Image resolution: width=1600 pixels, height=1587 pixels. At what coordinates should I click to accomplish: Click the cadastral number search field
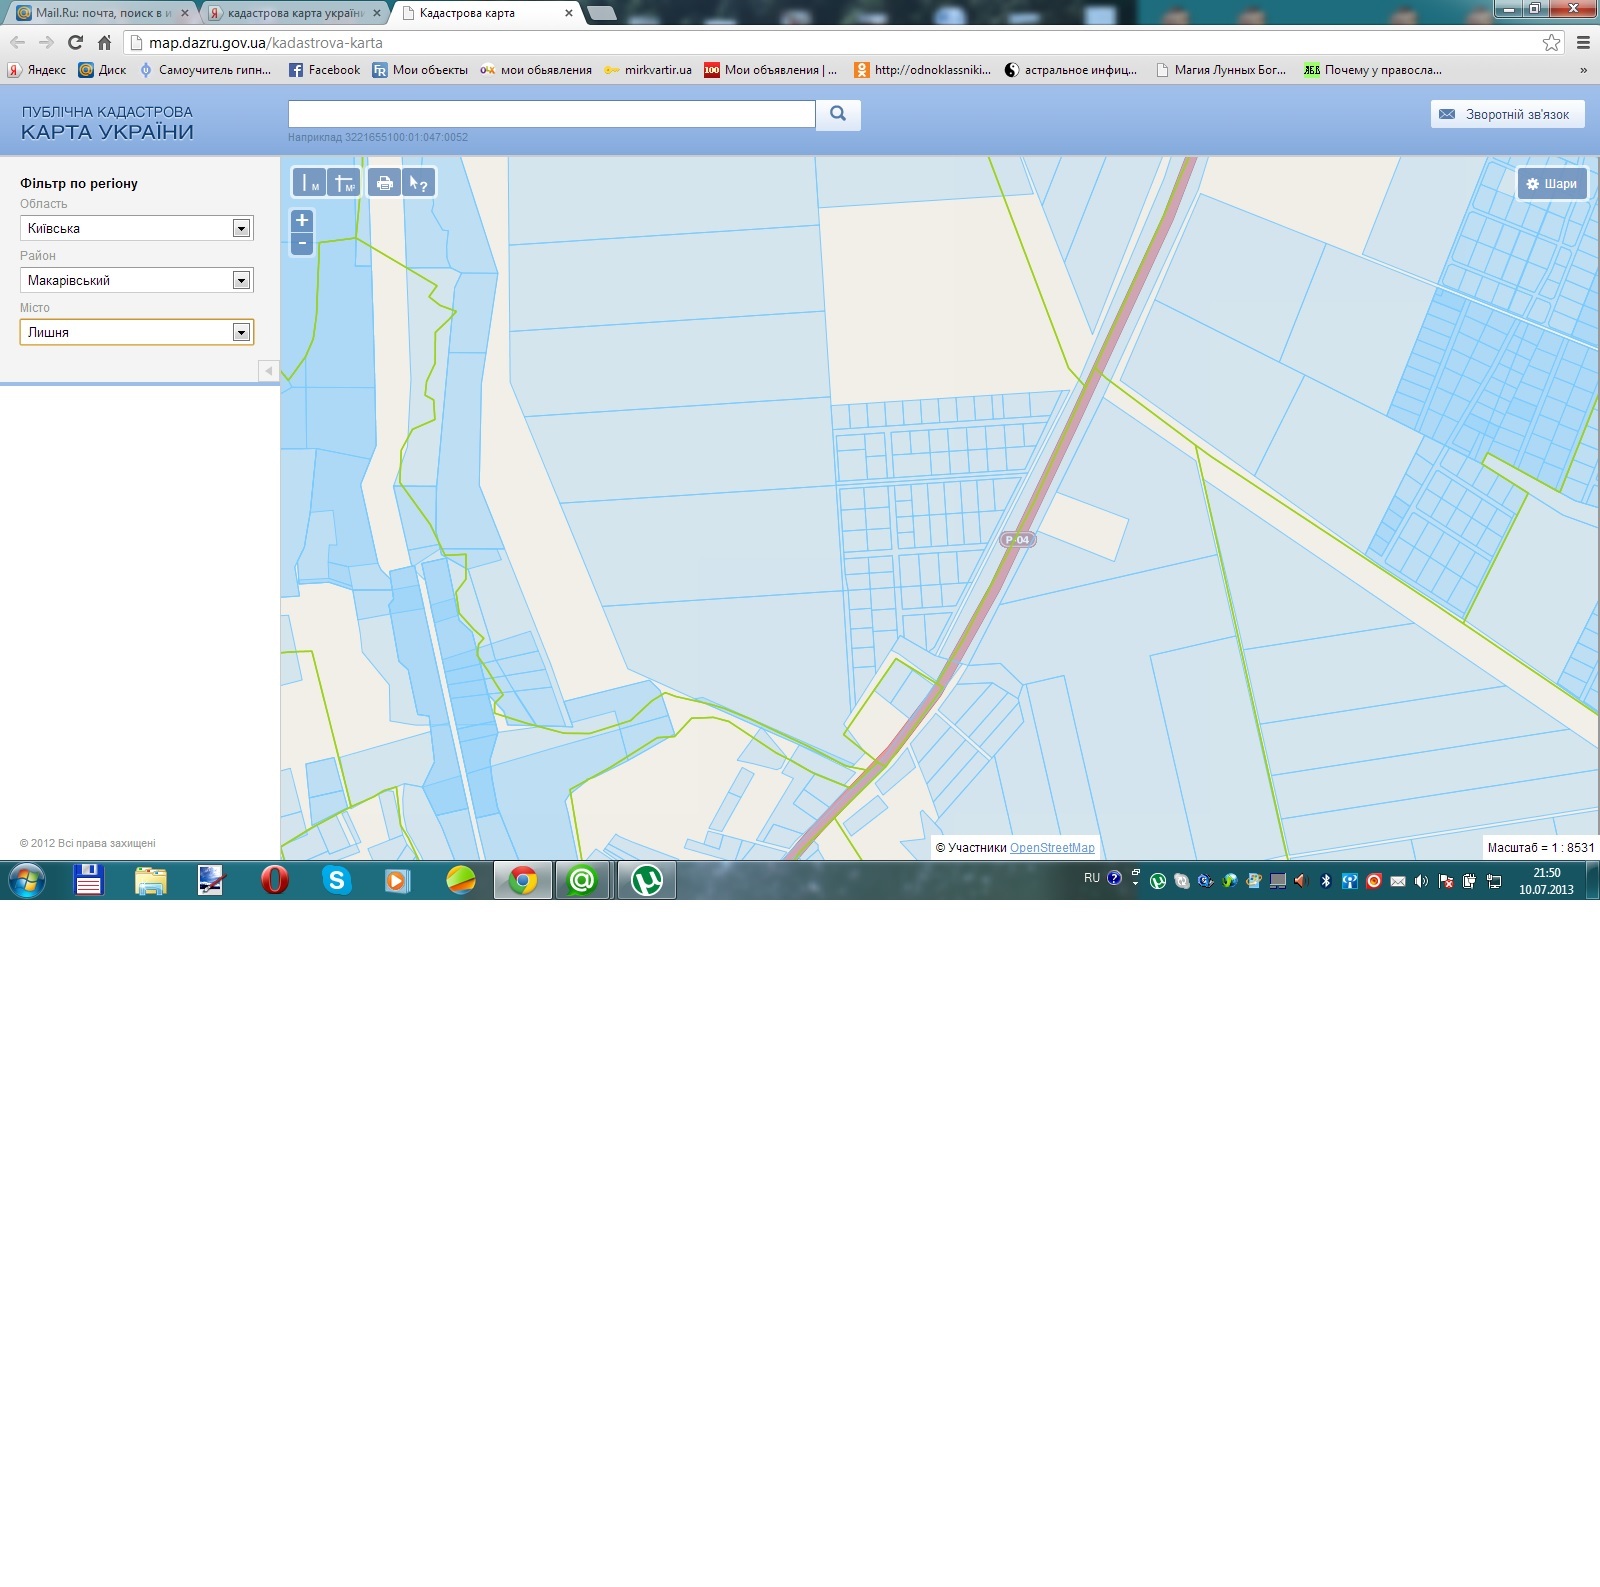551,114
